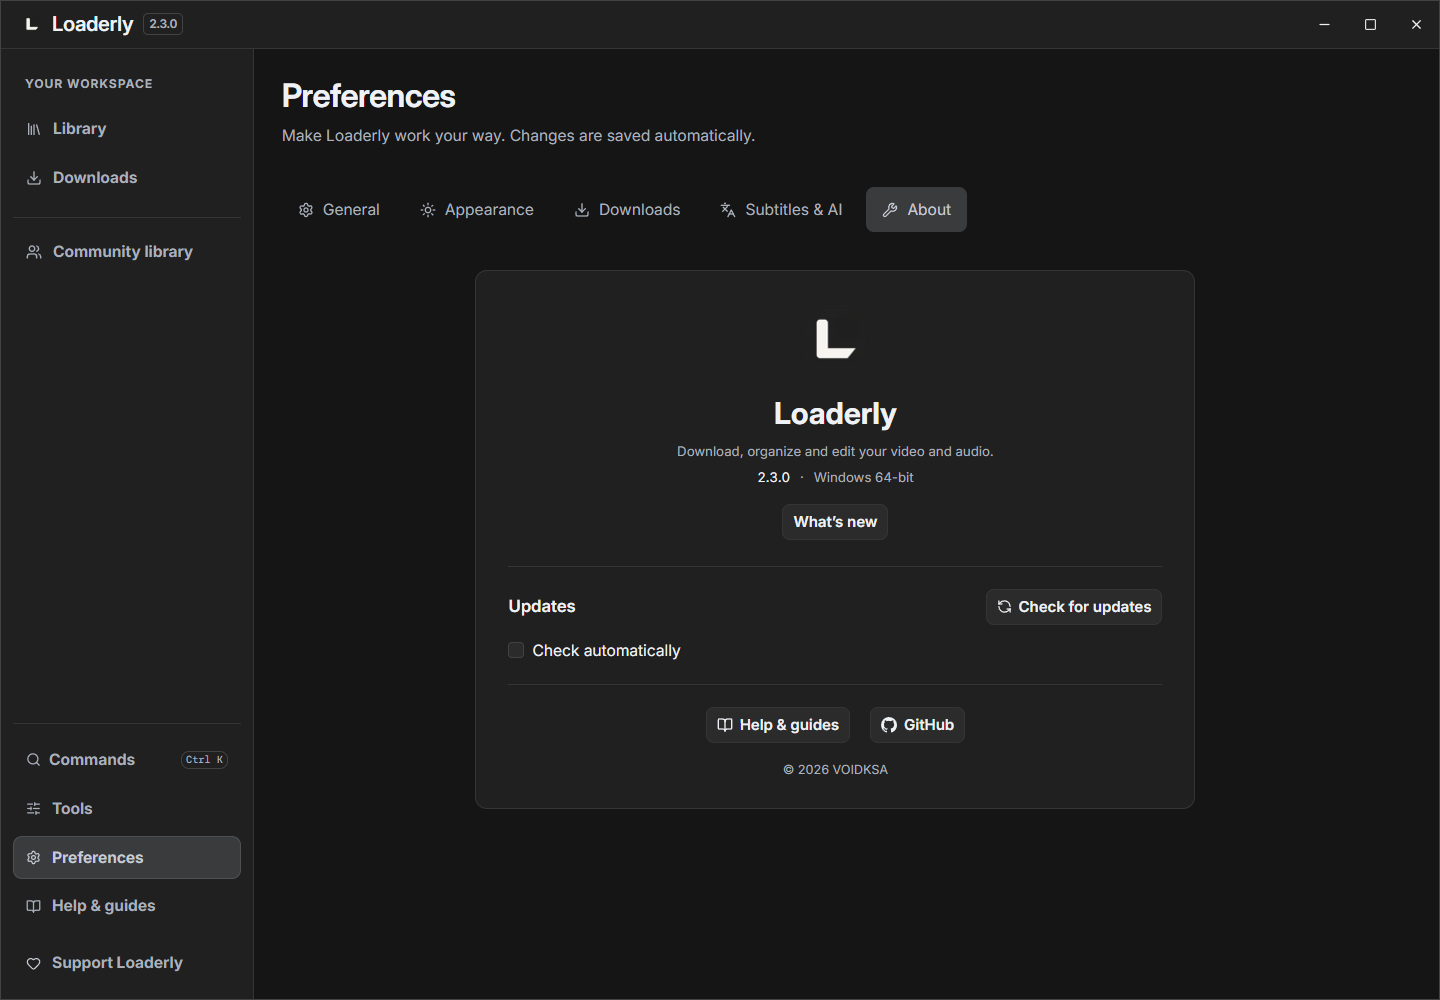Click the Support Loaderly heart icon

[34, 963]
